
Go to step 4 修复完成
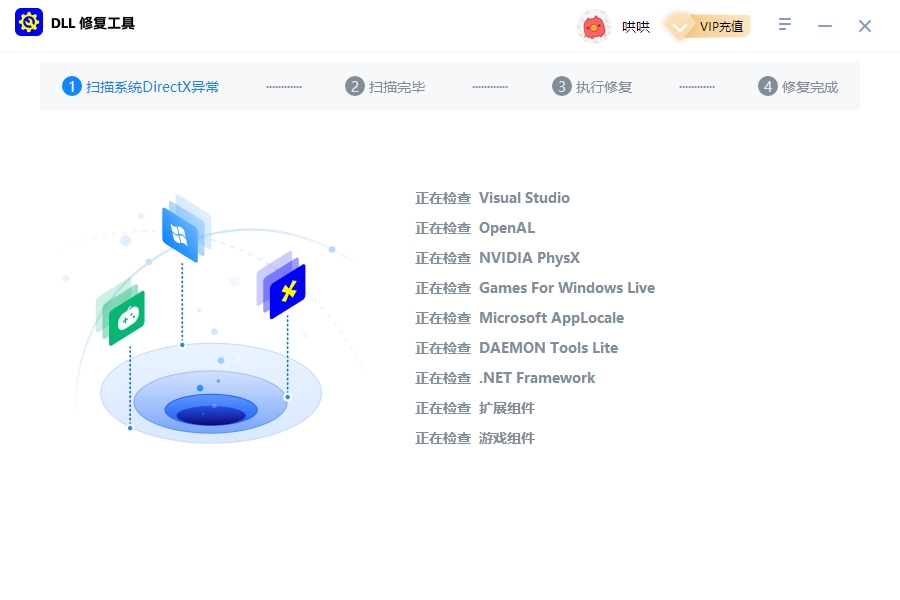pos(798,87)
